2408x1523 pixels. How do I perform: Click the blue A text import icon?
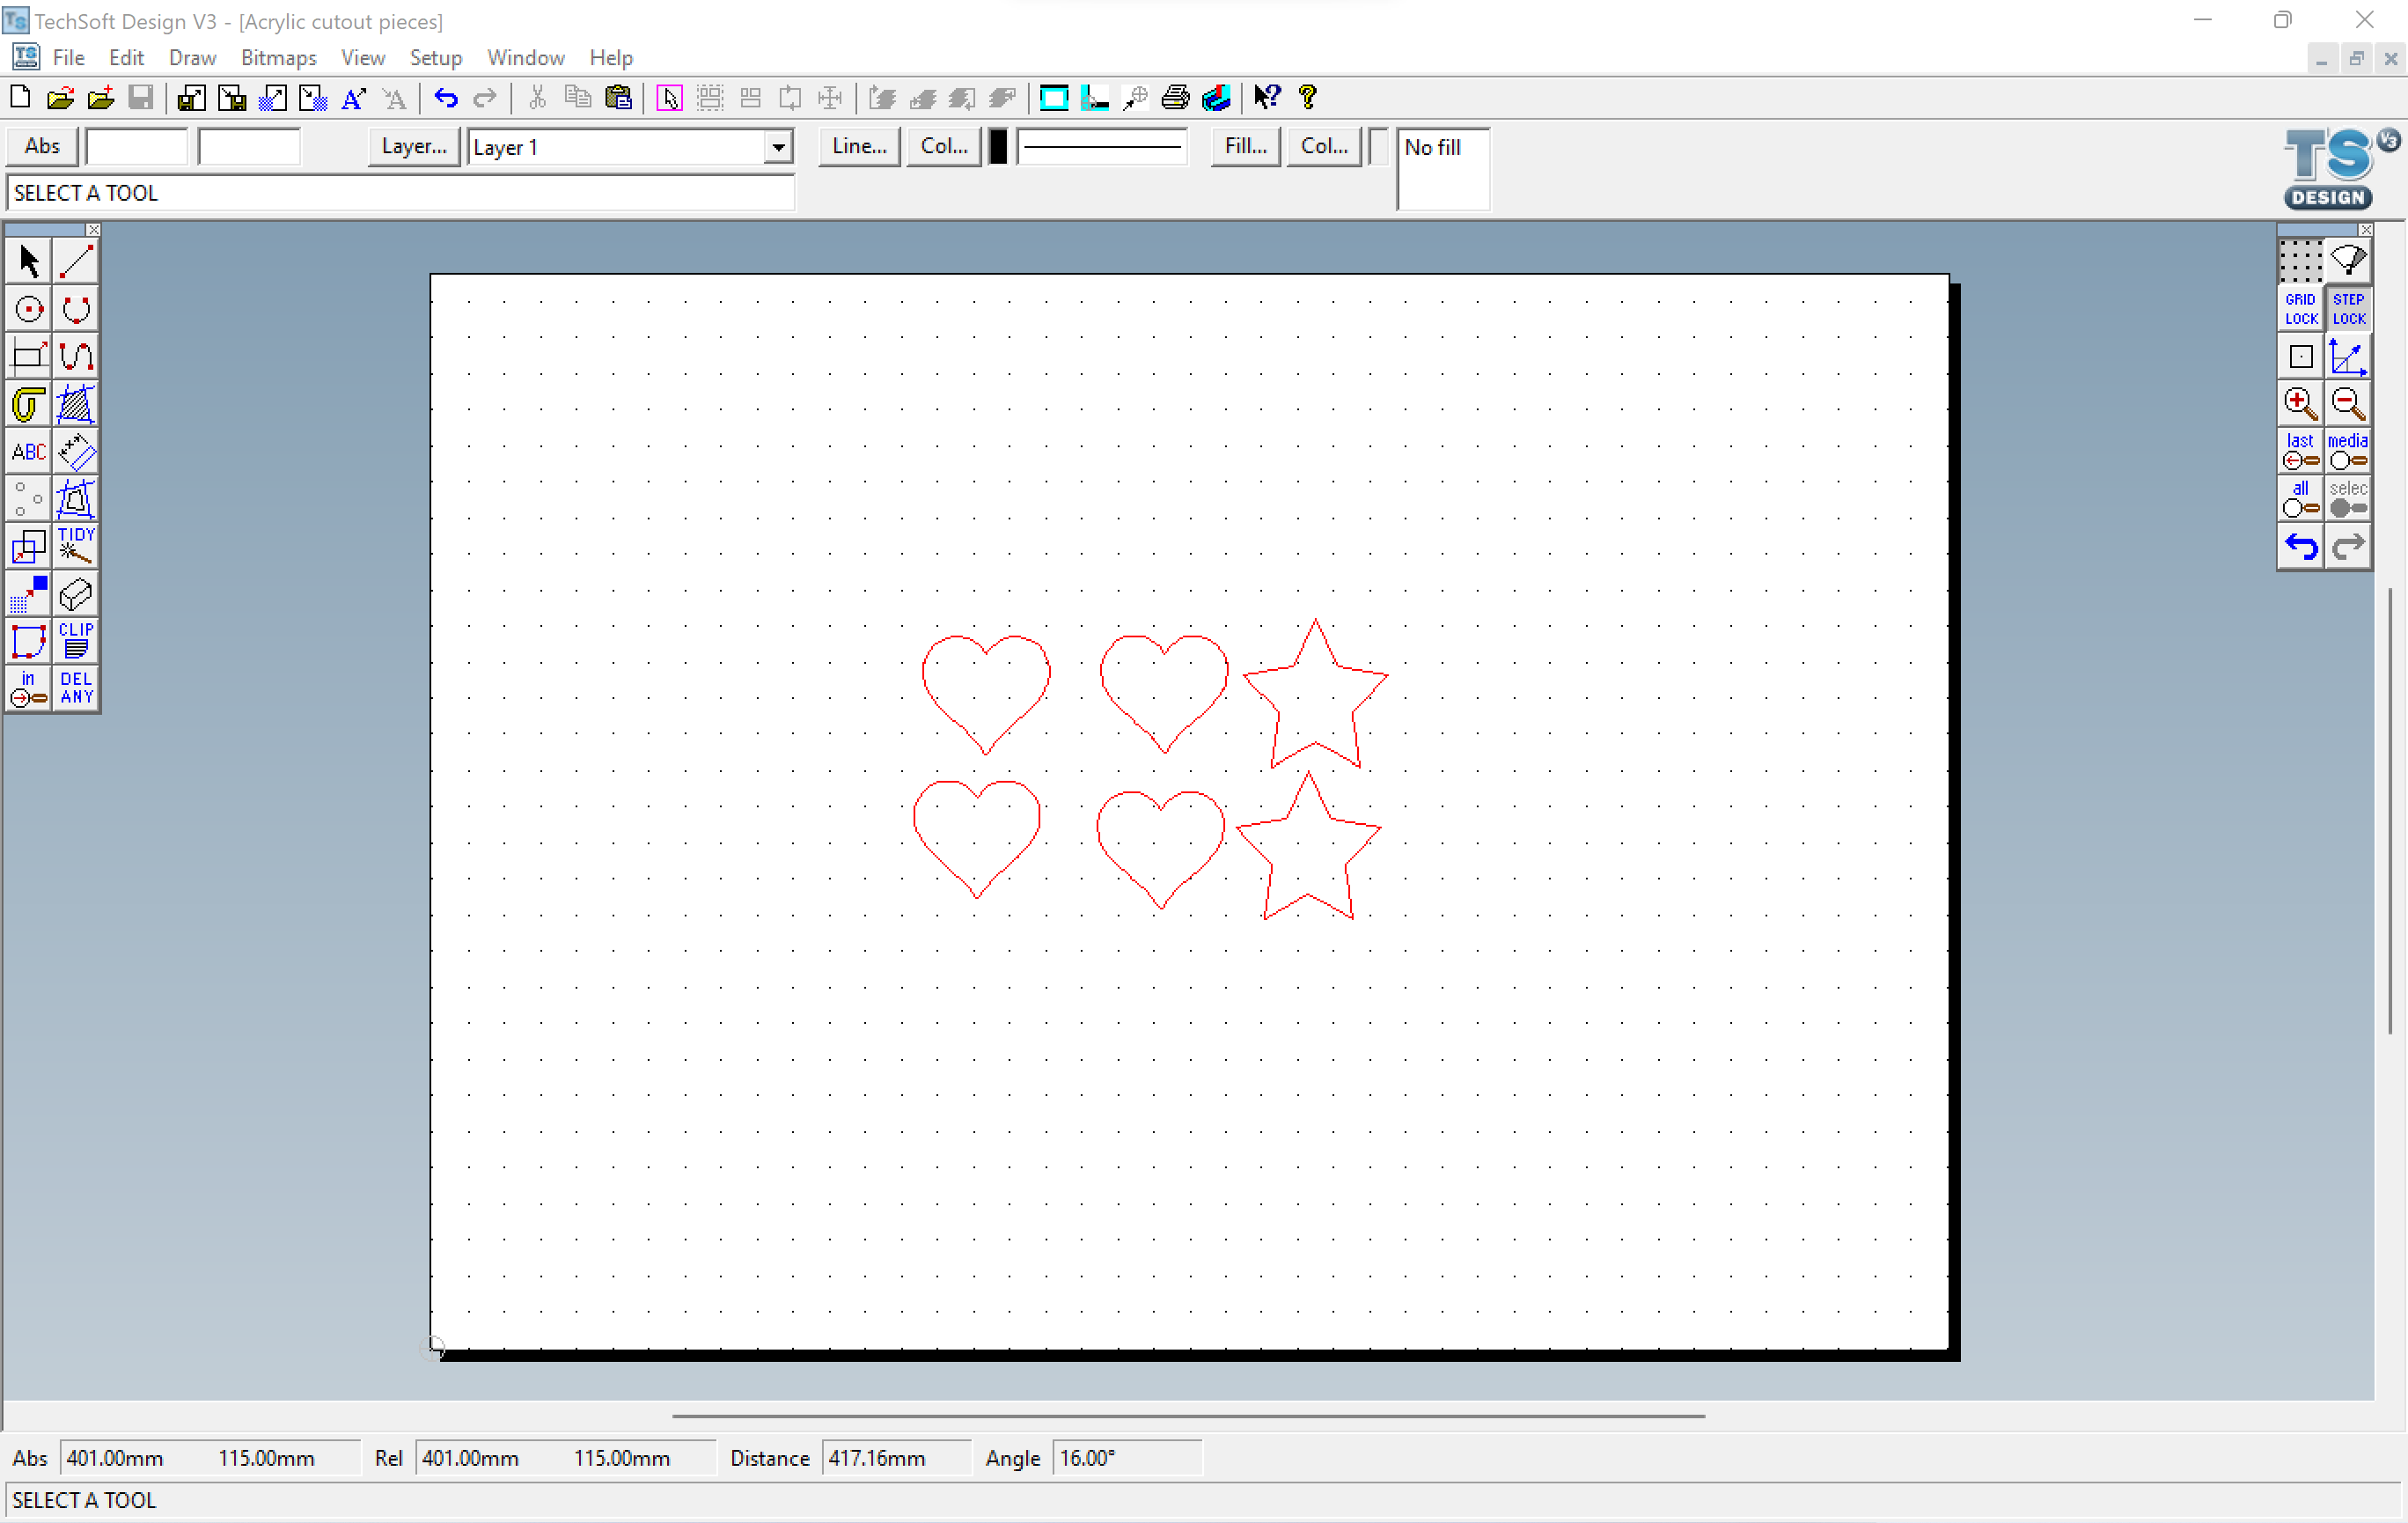(353, 97)
